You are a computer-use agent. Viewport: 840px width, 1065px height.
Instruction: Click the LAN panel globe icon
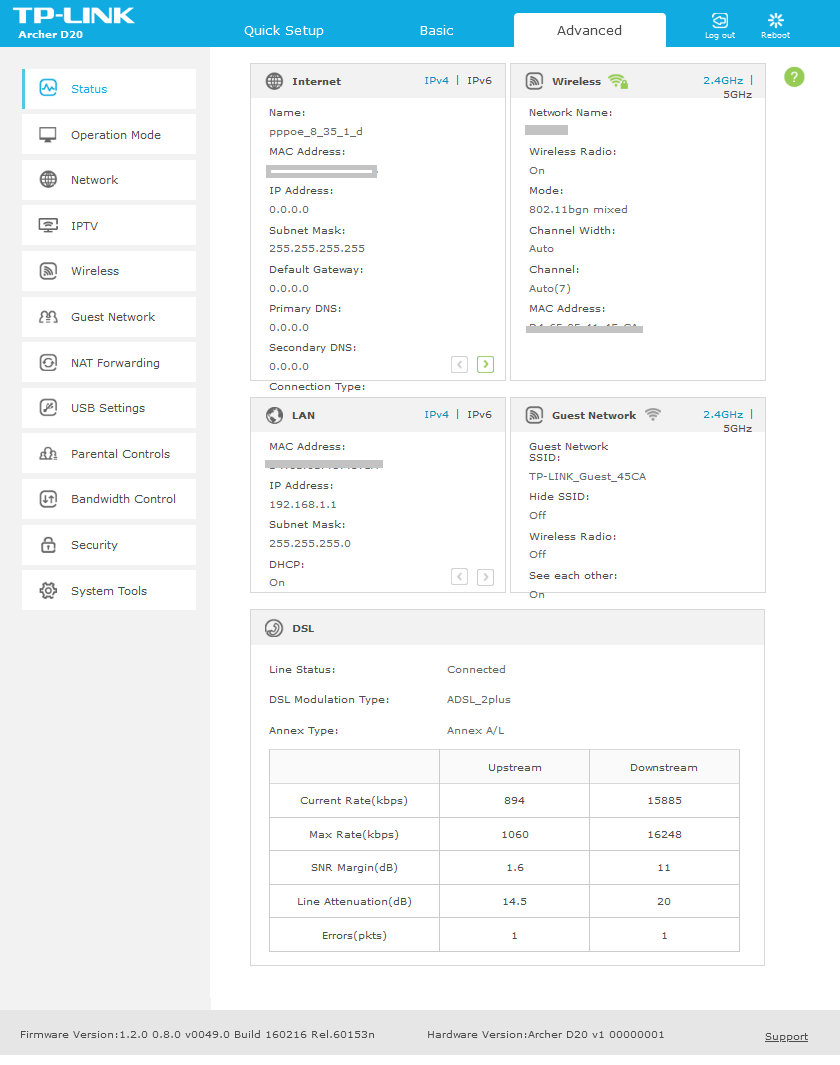click(274, 415)
